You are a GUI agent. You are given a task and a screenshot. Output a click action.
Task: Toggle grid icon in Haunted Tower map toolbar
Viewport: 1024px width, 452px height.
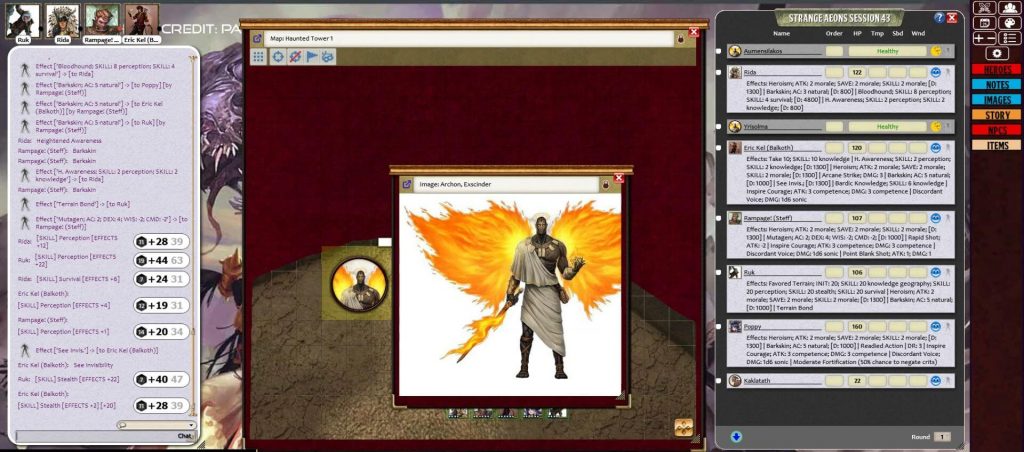click(x=259, y=57)
